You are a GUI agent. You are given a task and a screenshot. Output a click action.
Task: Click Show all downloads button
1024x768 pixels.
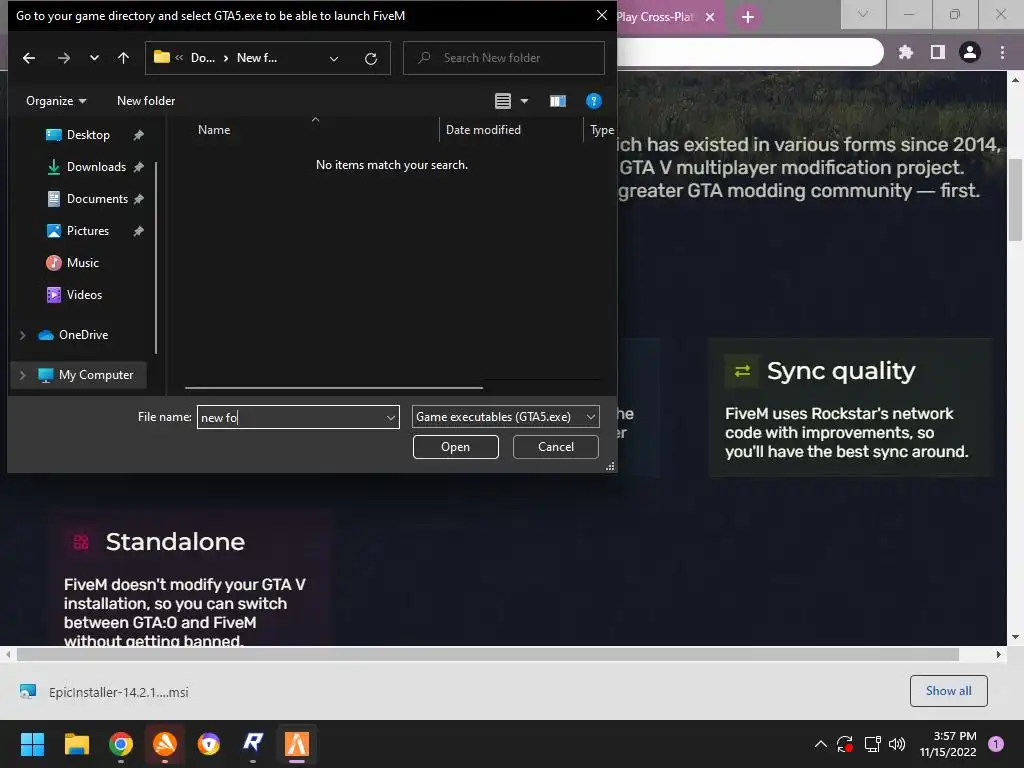click(x=948, y=691)
